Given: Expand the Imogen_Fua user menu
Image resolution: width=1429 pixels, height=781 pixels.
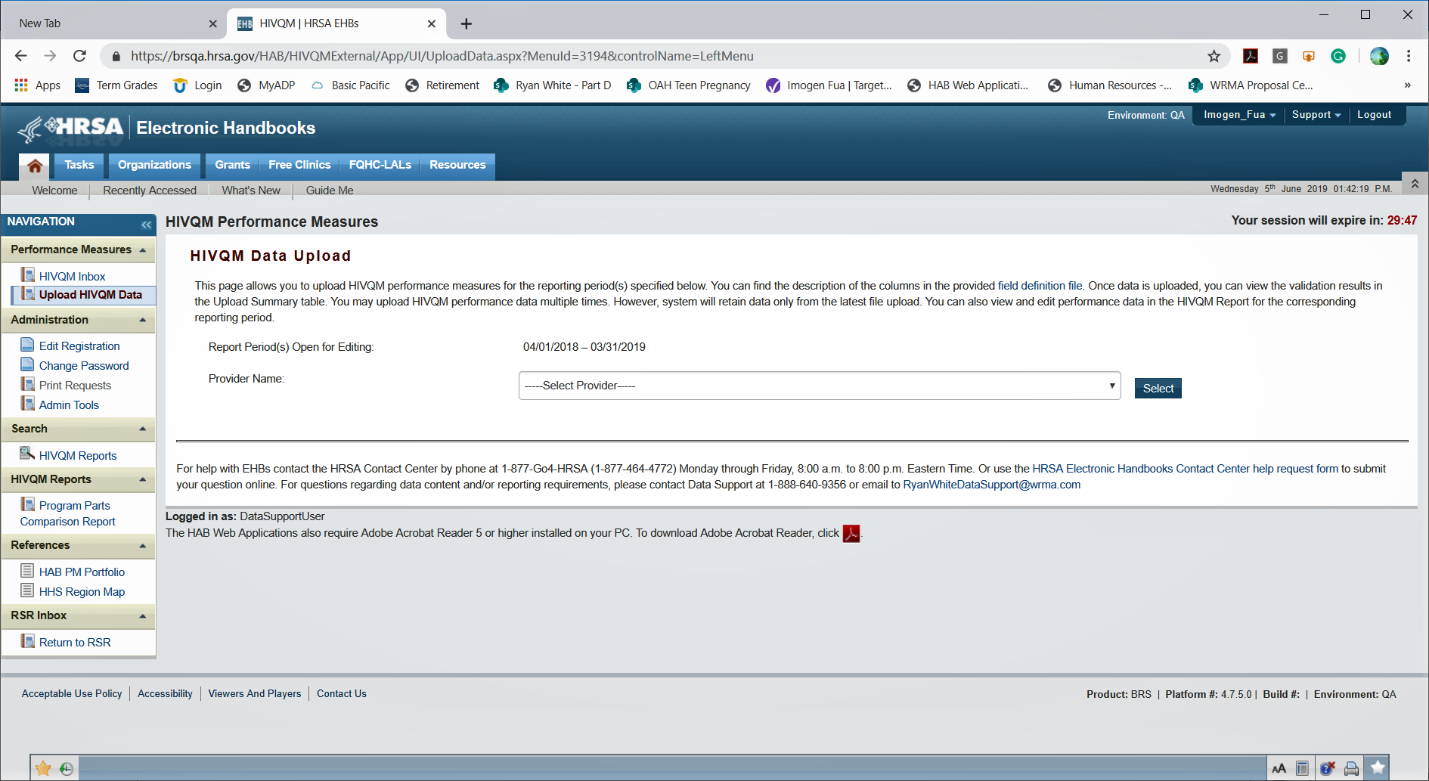Looking at the screenshot, I should [x=1239, y=115].
